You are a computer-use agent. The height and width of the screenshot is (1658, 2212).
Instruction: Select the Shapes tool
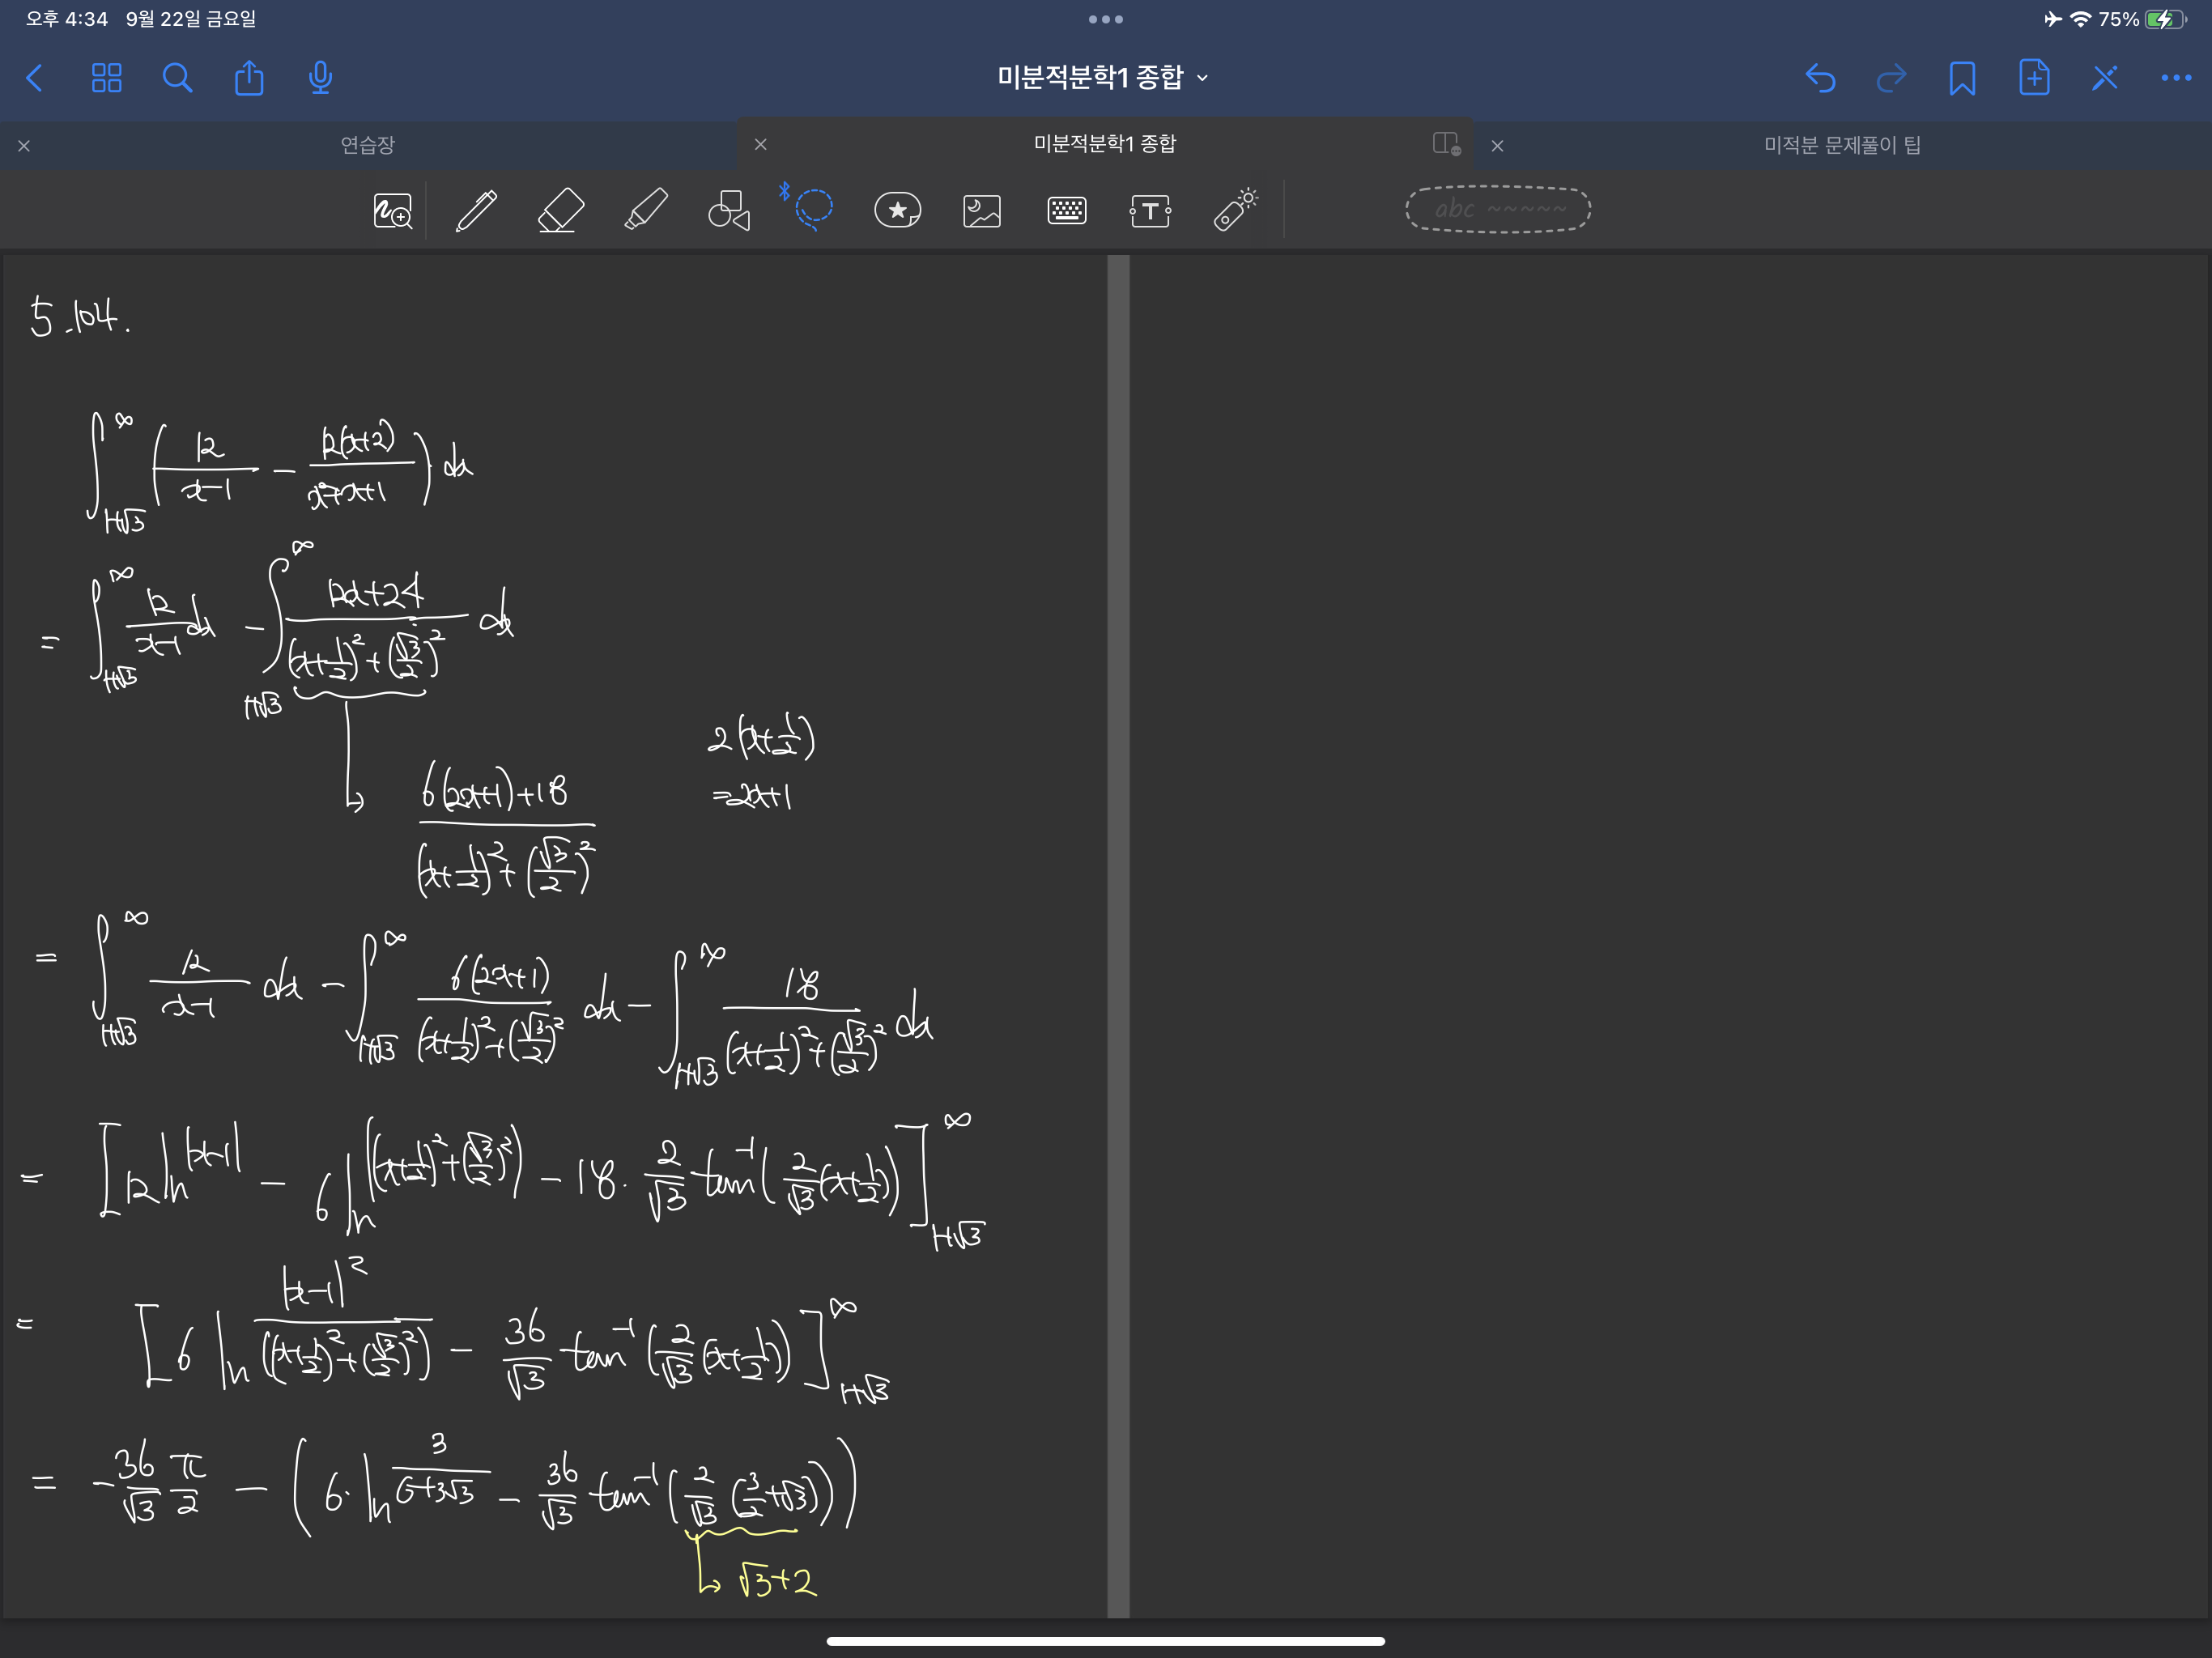pyautogui.click(x=729, y=210)
